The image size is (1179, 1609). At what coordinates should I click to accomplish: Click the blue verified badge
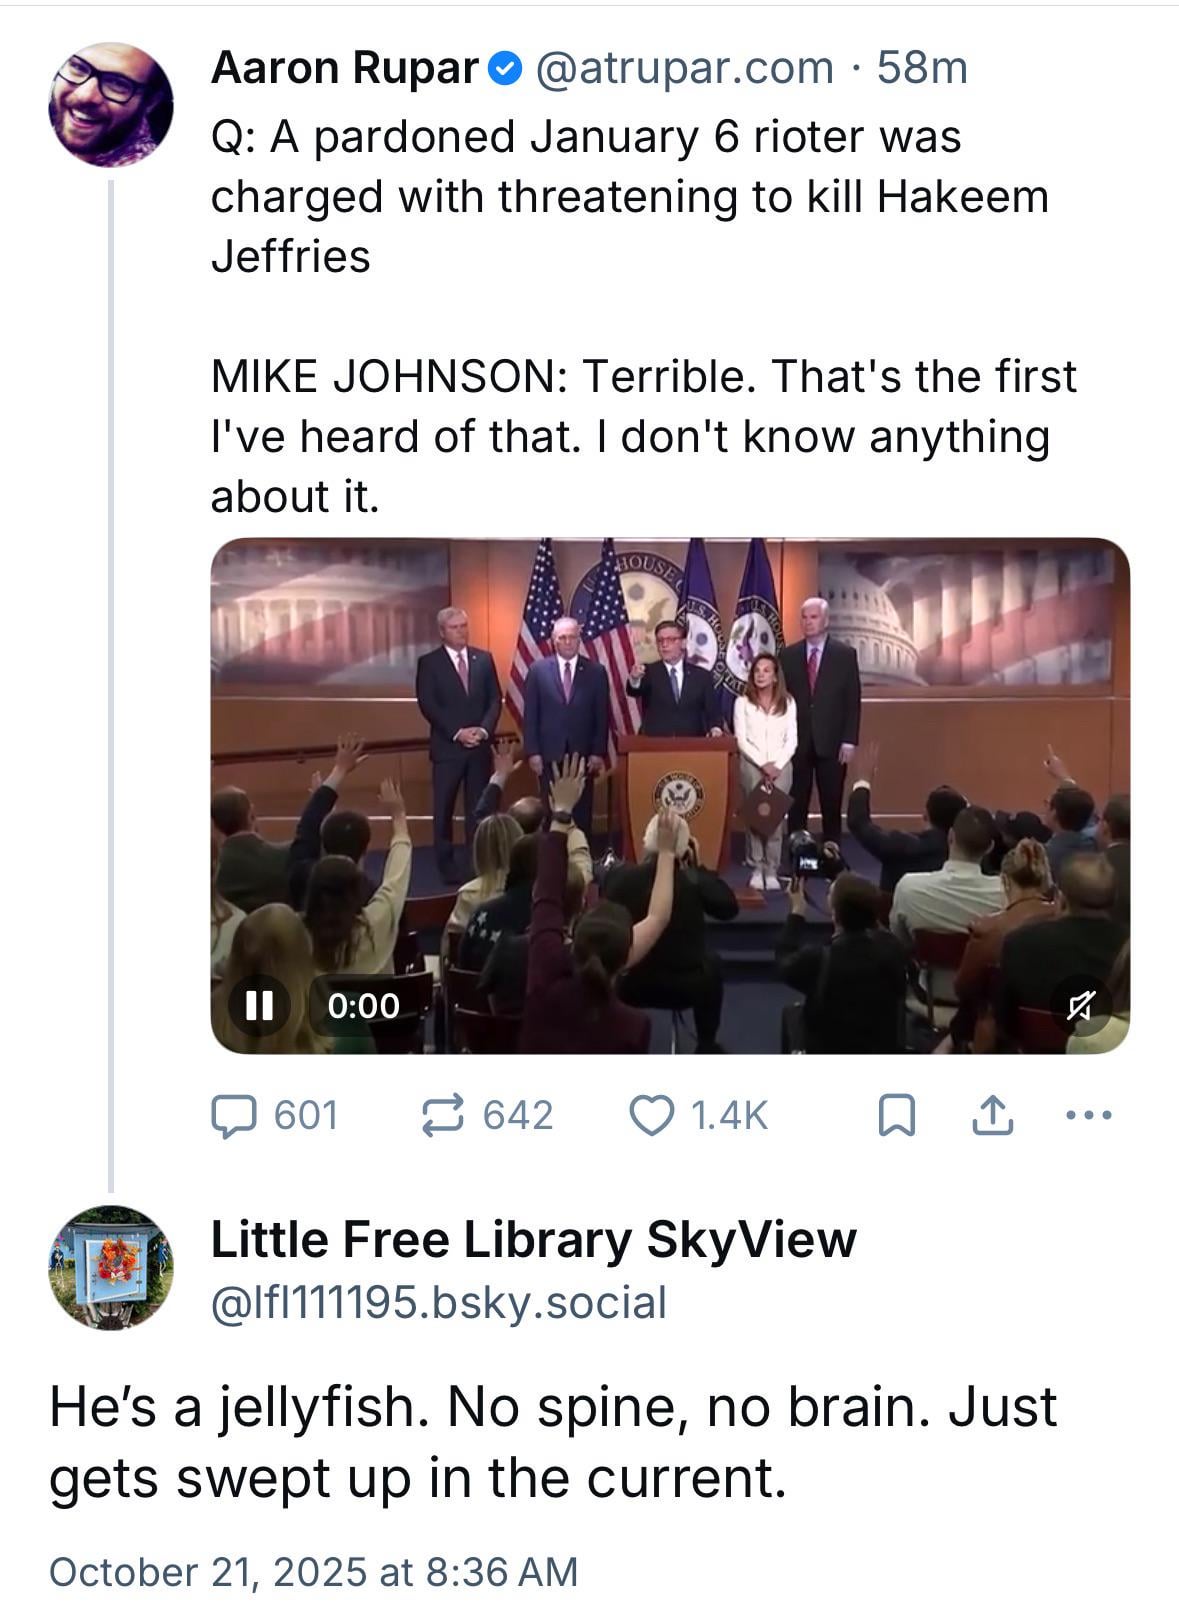[507, 69]
